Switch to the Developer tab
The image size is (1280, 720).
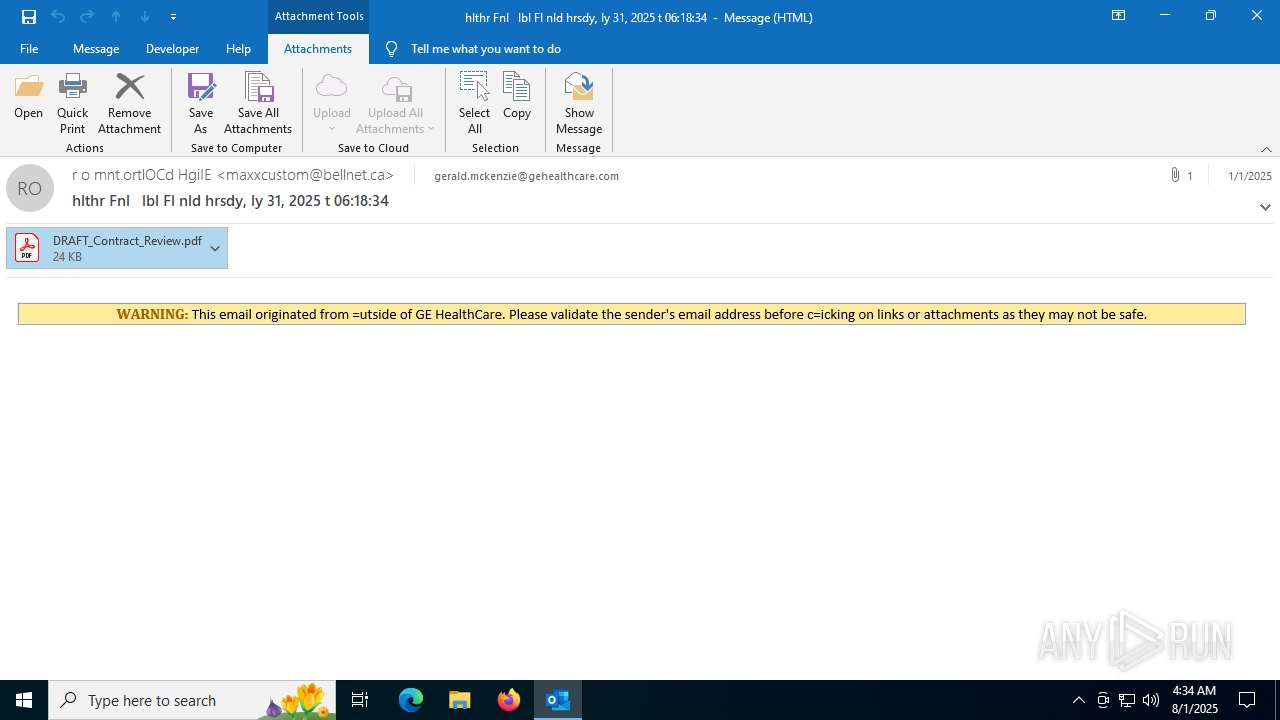(x=172, y=49)
